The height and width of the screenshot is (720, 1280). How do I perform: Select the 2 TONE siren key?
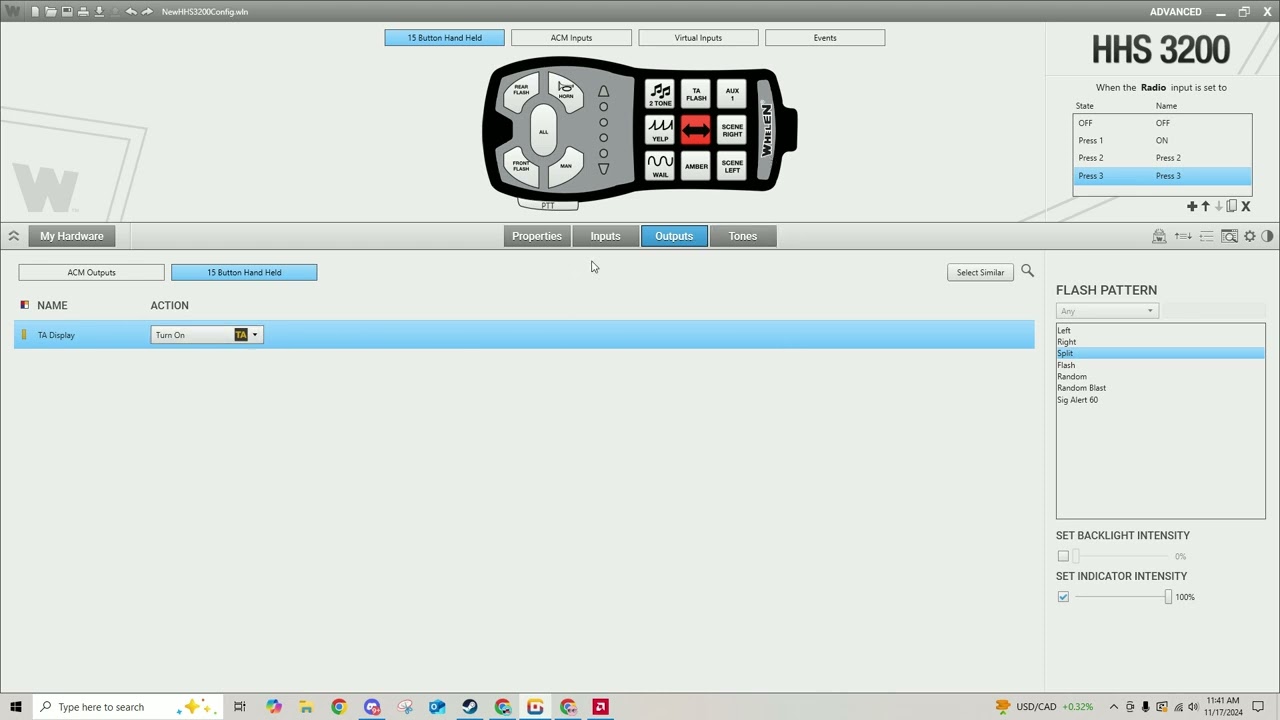coord(660,96)
